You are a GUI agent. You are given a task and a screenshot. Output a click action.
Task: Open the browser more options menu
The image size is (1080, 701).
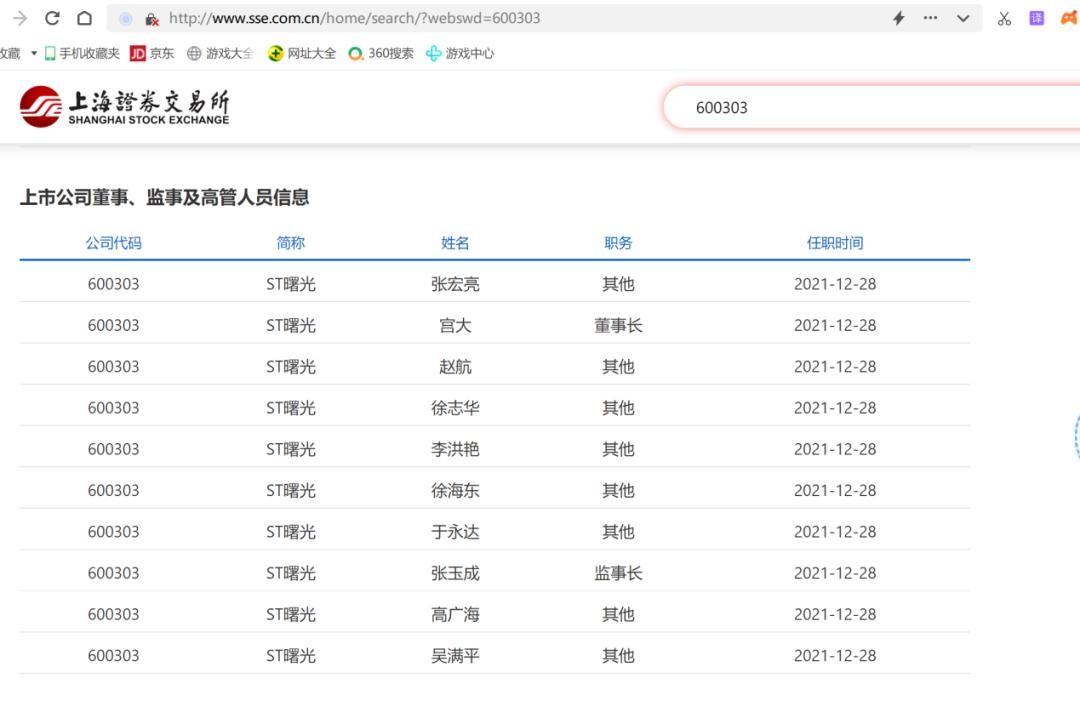pyautogui.click(x=931, y=17)
